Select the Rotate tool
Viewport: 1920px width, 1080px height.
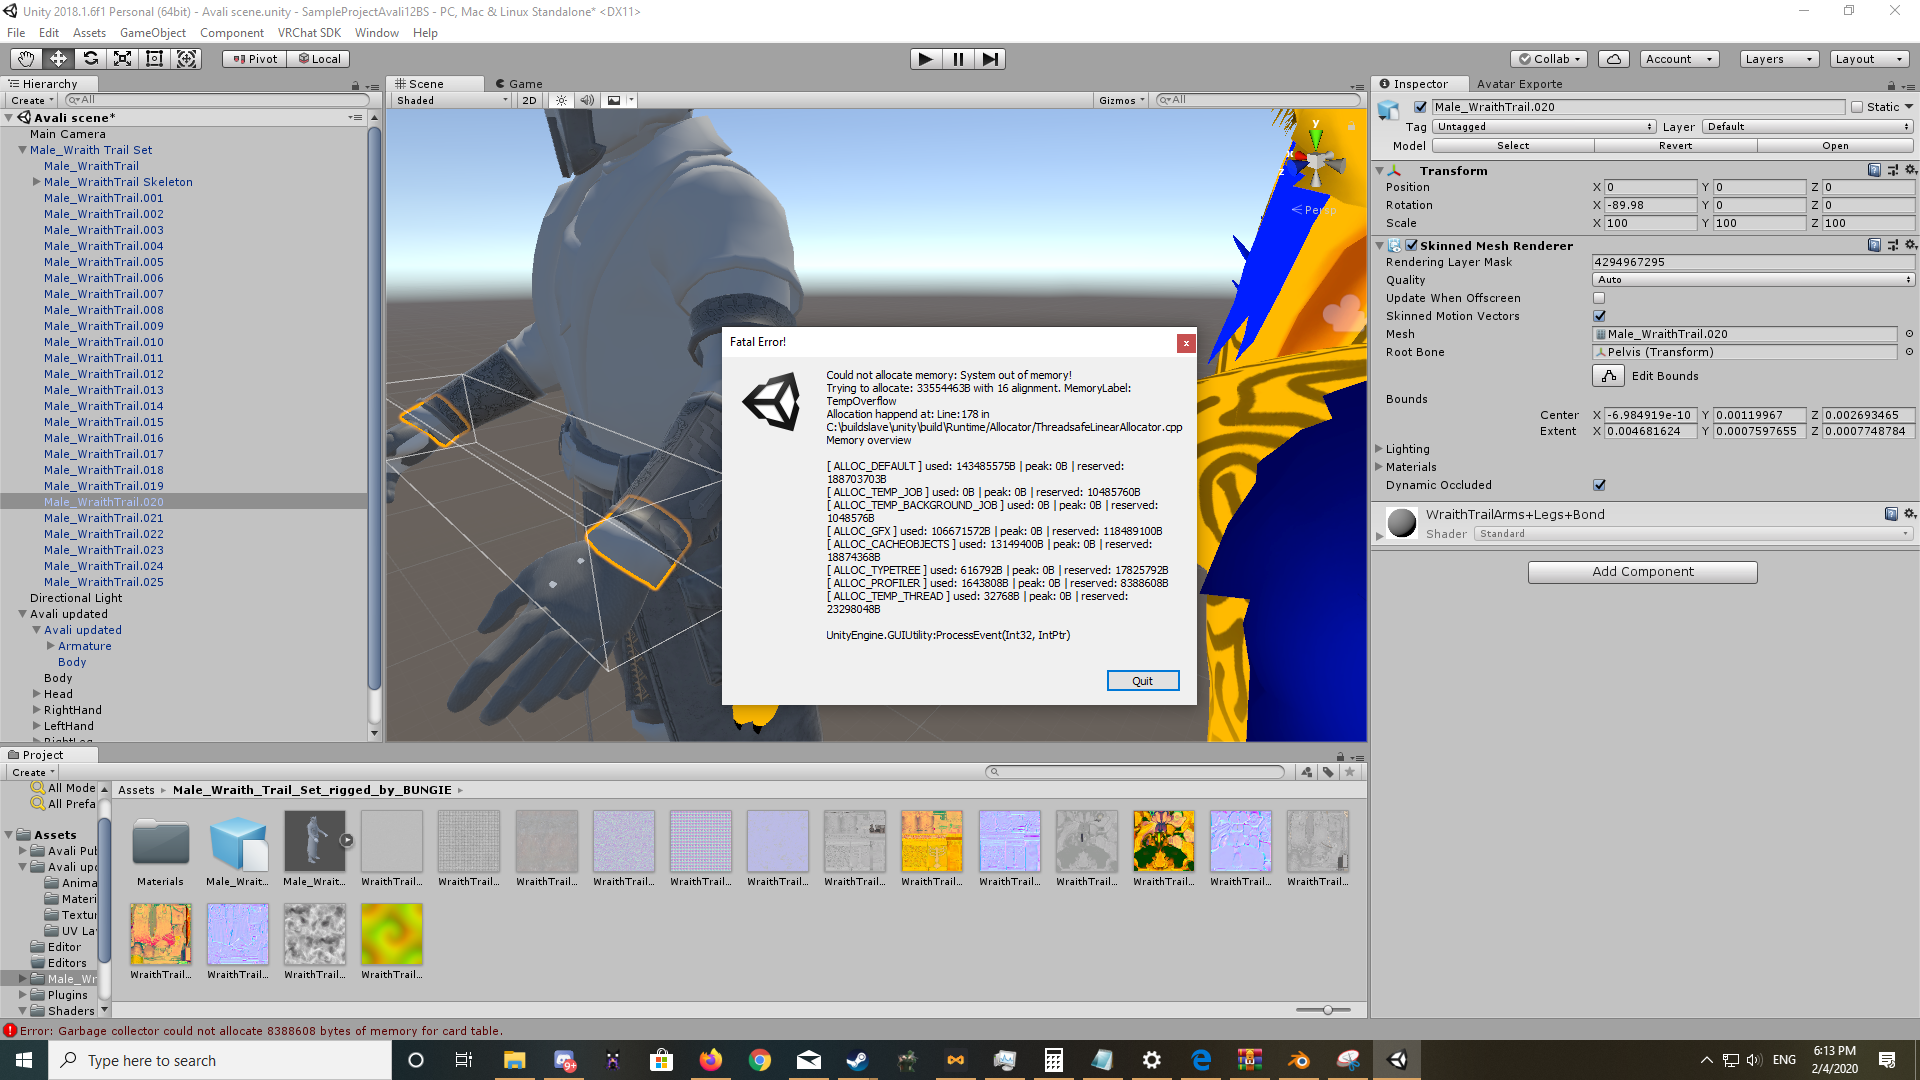click(90, 59)
